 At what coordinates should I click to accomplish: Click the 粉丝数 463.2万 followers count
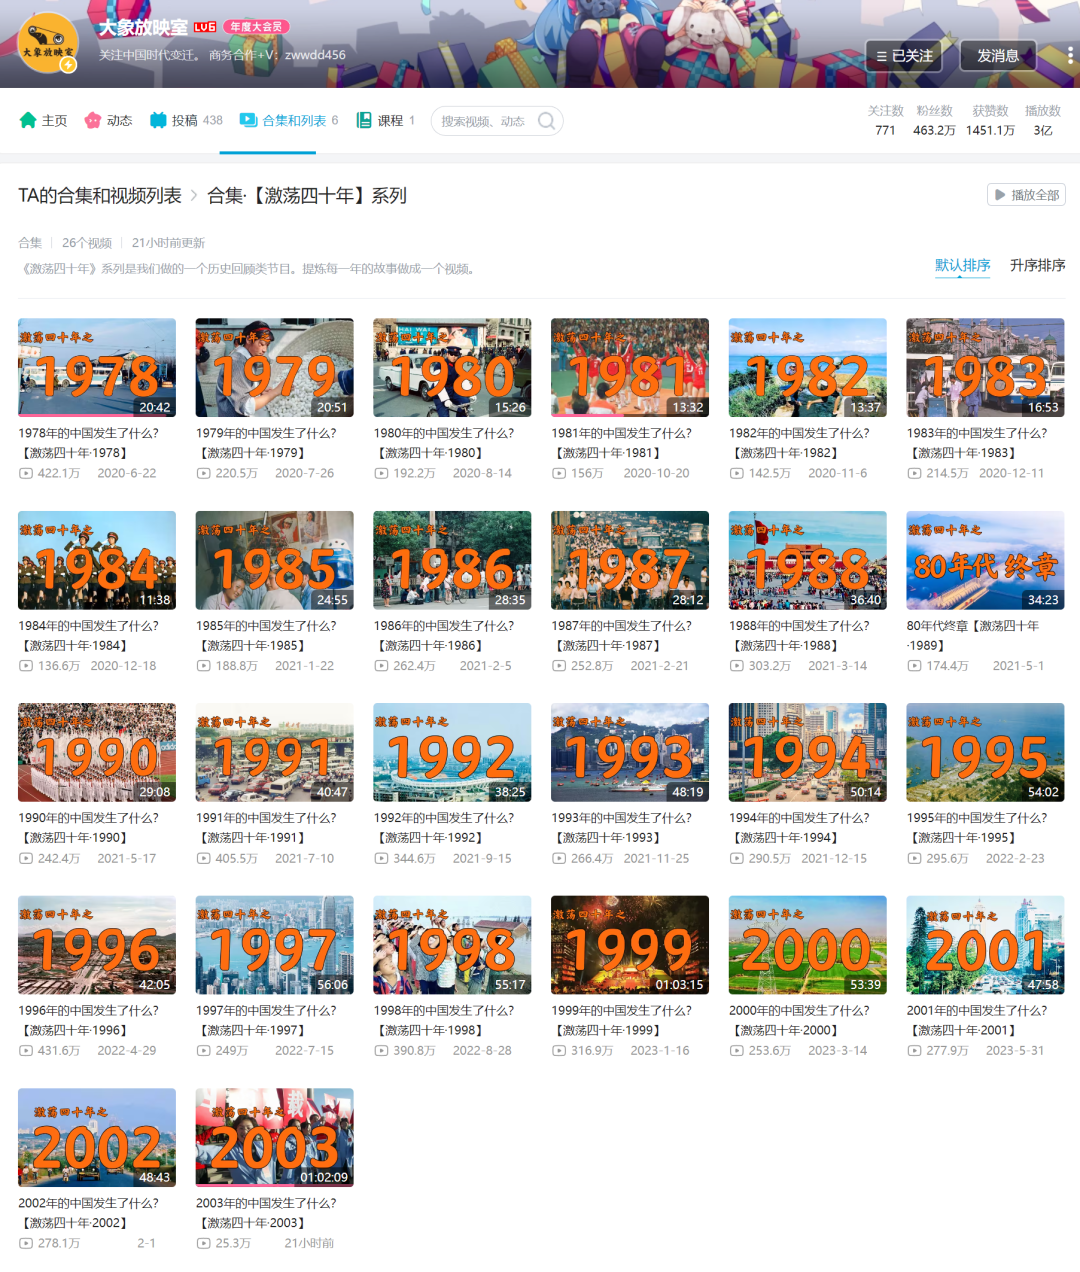[934, 121]
